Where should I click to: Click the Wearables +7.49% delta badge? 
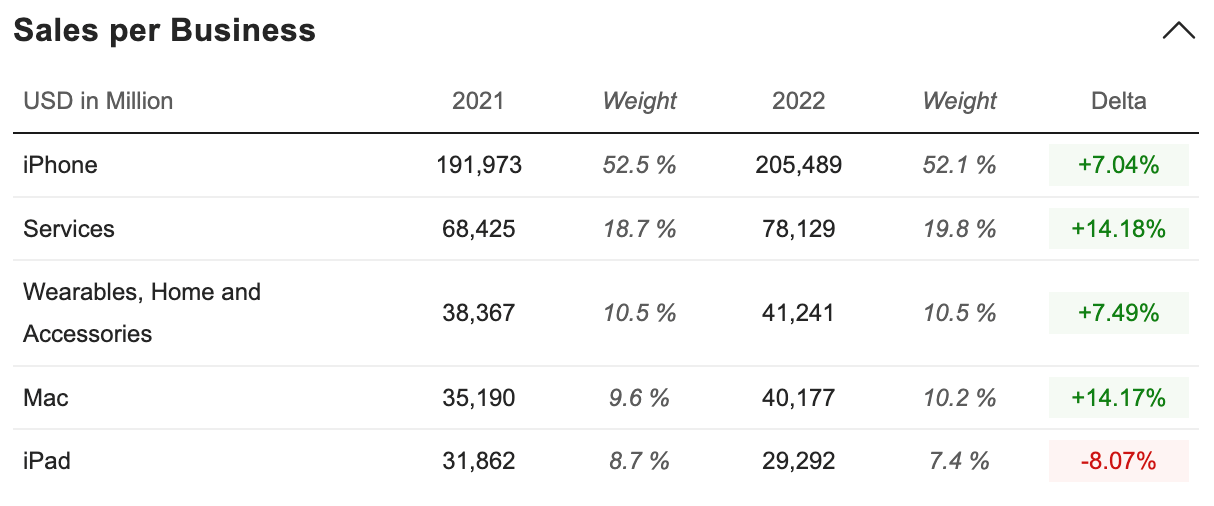(1118, 313)
